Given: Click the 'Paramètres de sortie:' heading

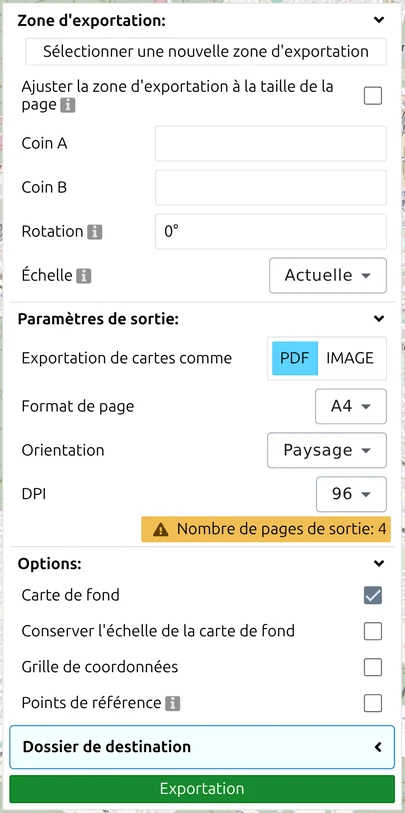Looking at the screenshot, I should (98, 318).
